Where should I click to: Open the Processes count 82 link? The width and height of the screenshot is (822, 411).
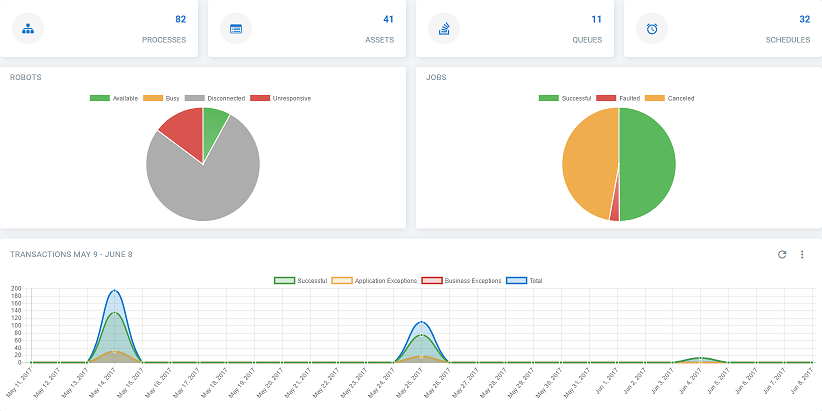tap(180, 19)
